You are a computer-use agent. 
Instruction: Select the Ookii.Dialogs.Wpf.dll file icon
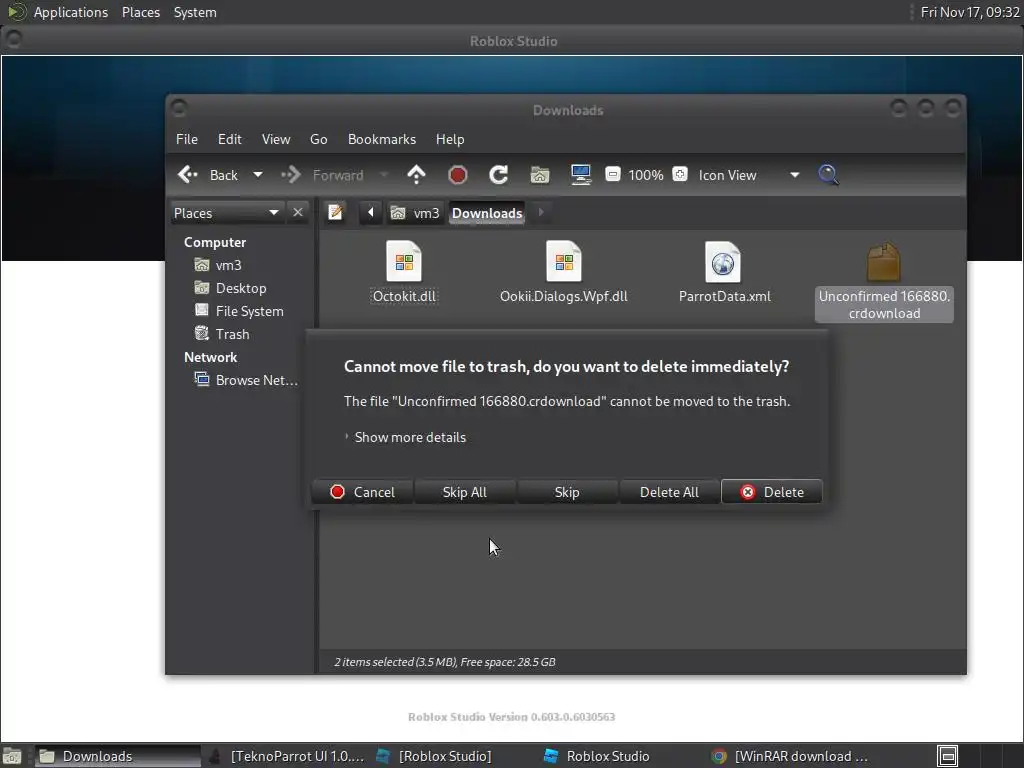tap(564, 262)
